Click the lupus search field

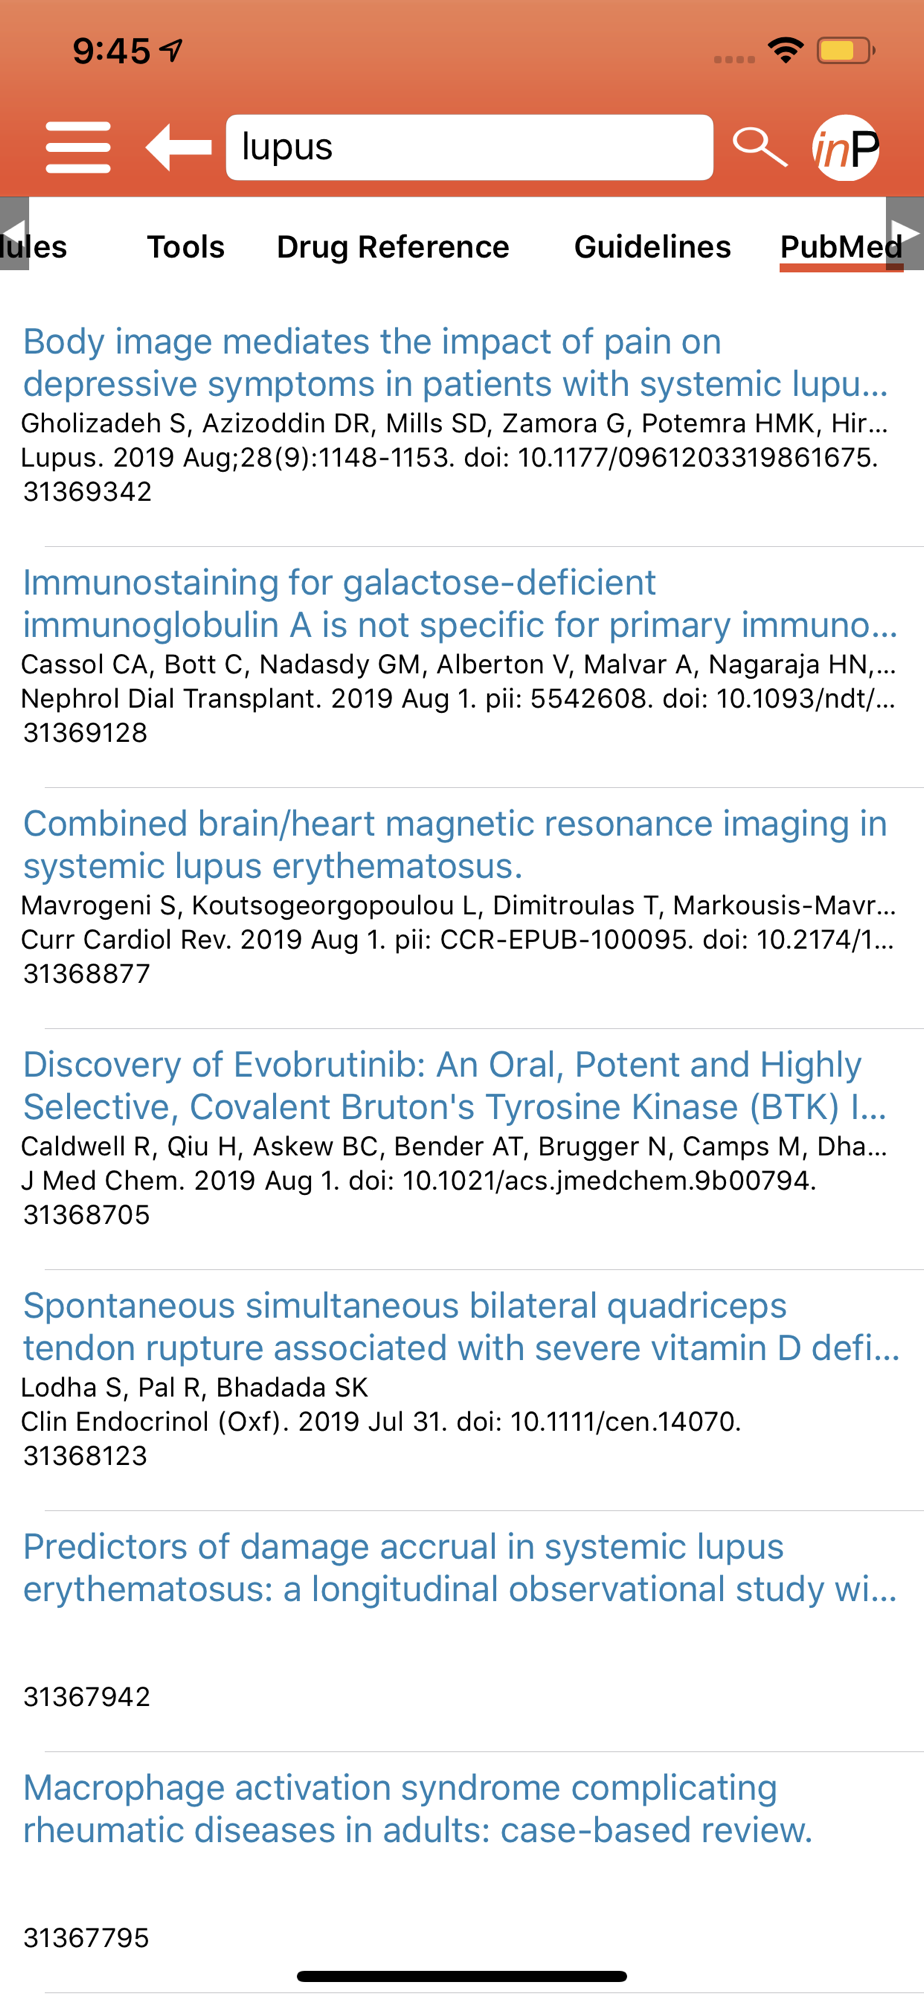click(x=469, y=148)
